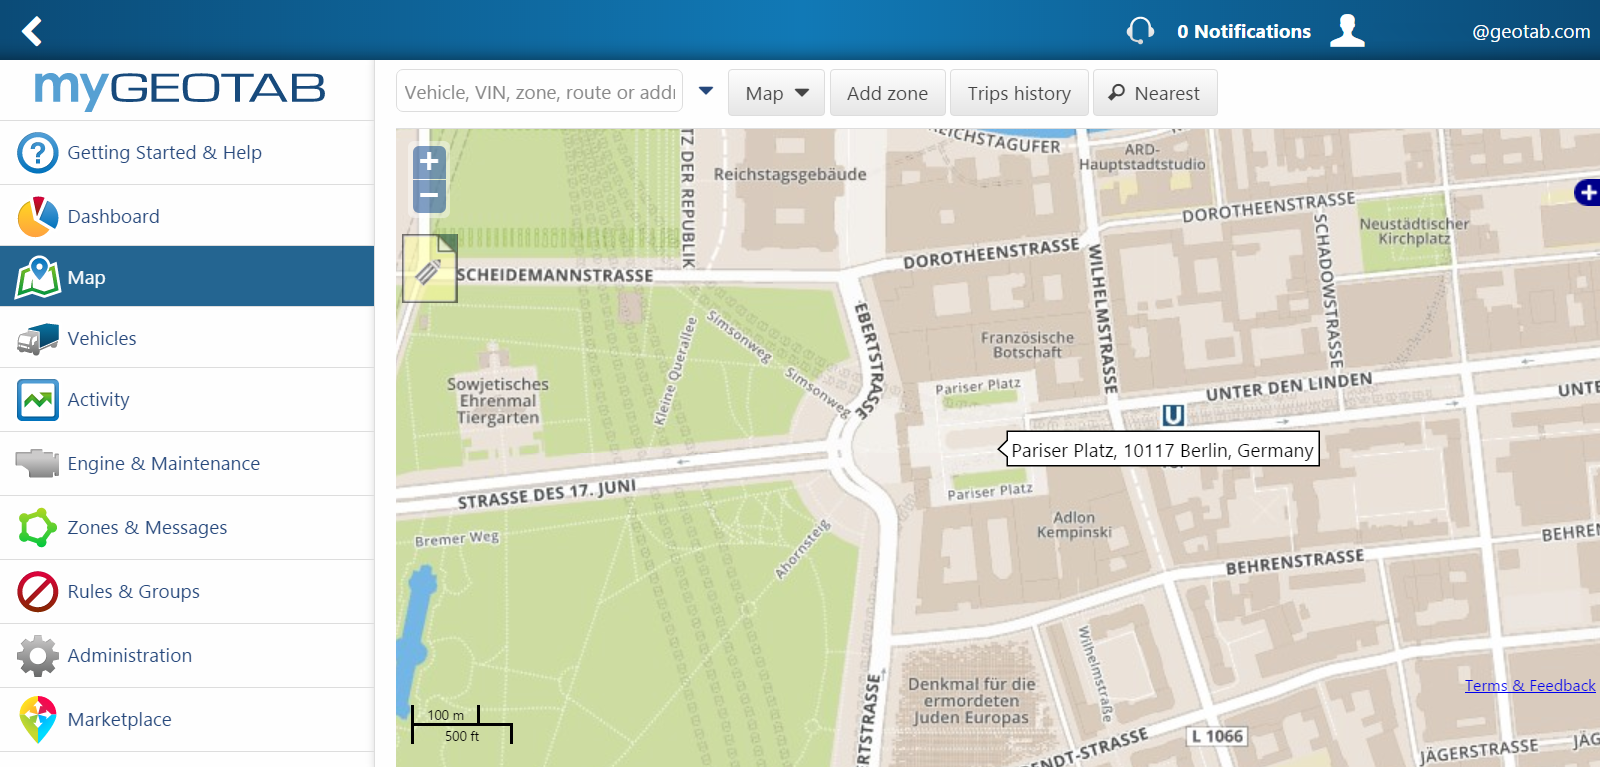
Task: Go back using the top-left arrow
Action: [x=32, y=31]
